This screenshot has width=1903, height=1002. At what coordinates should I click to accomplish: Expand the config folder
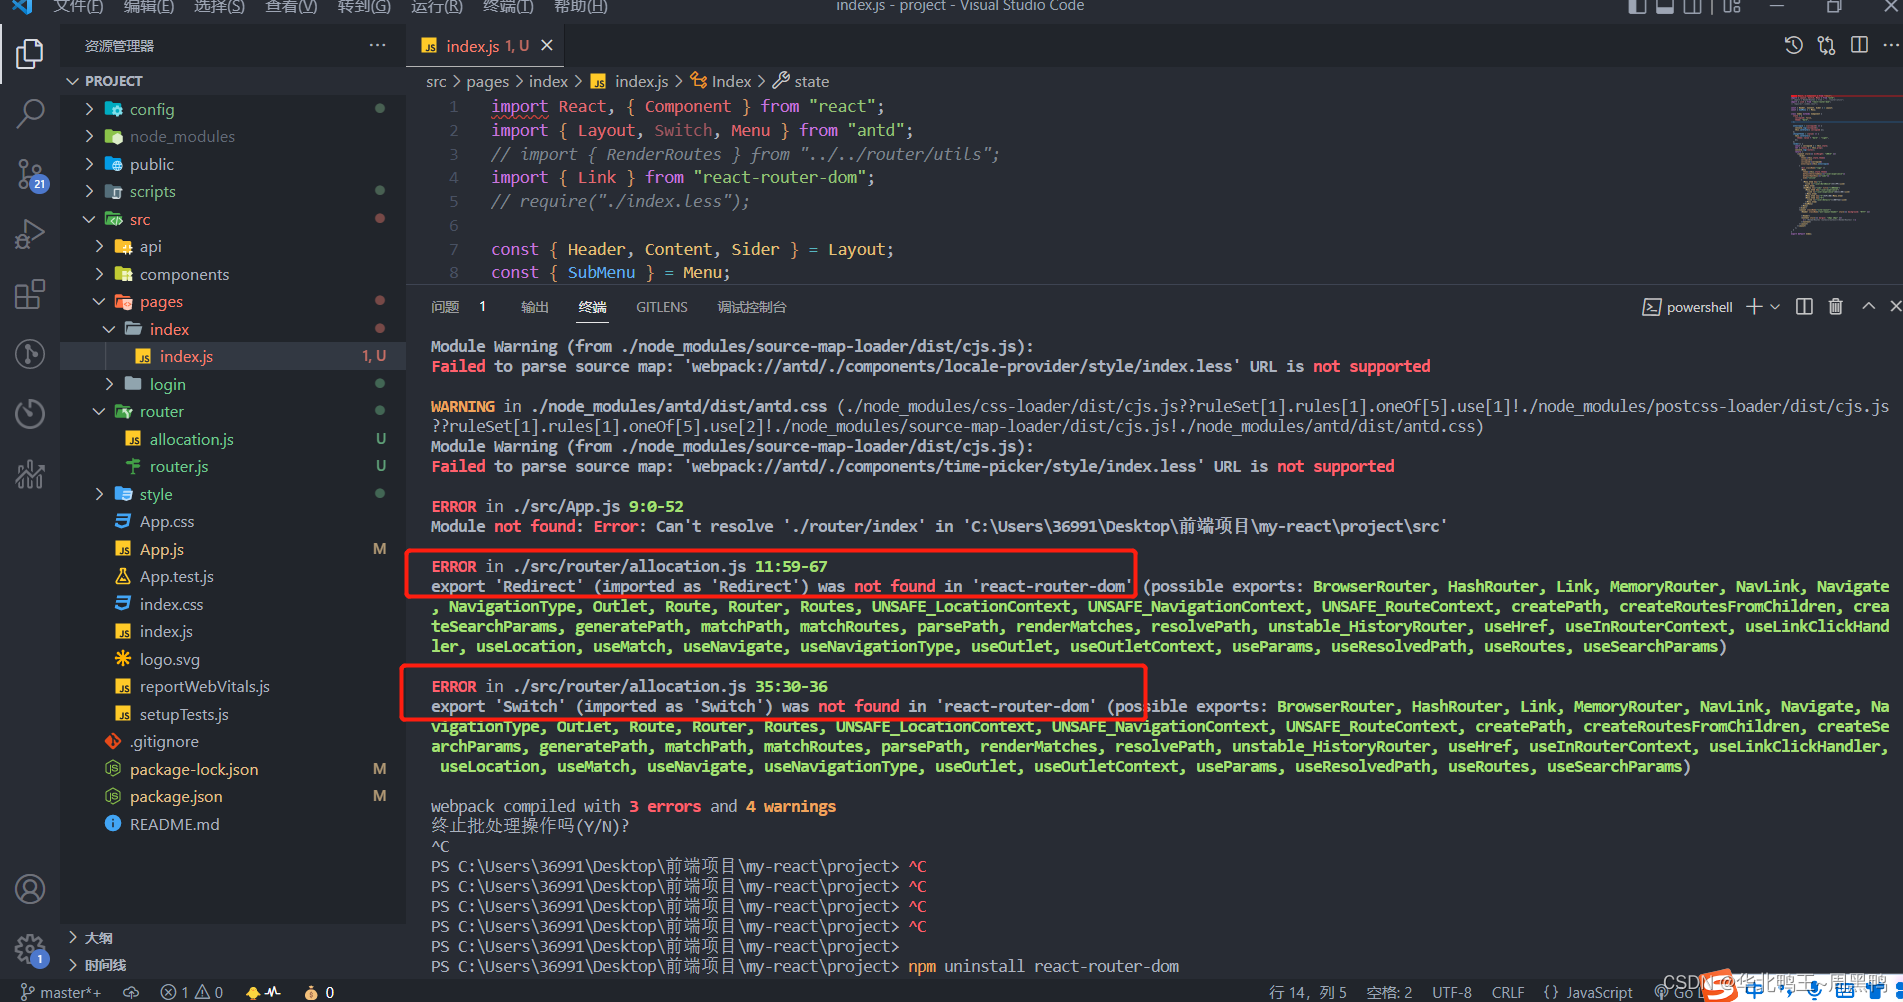click(x=232, y=109)
